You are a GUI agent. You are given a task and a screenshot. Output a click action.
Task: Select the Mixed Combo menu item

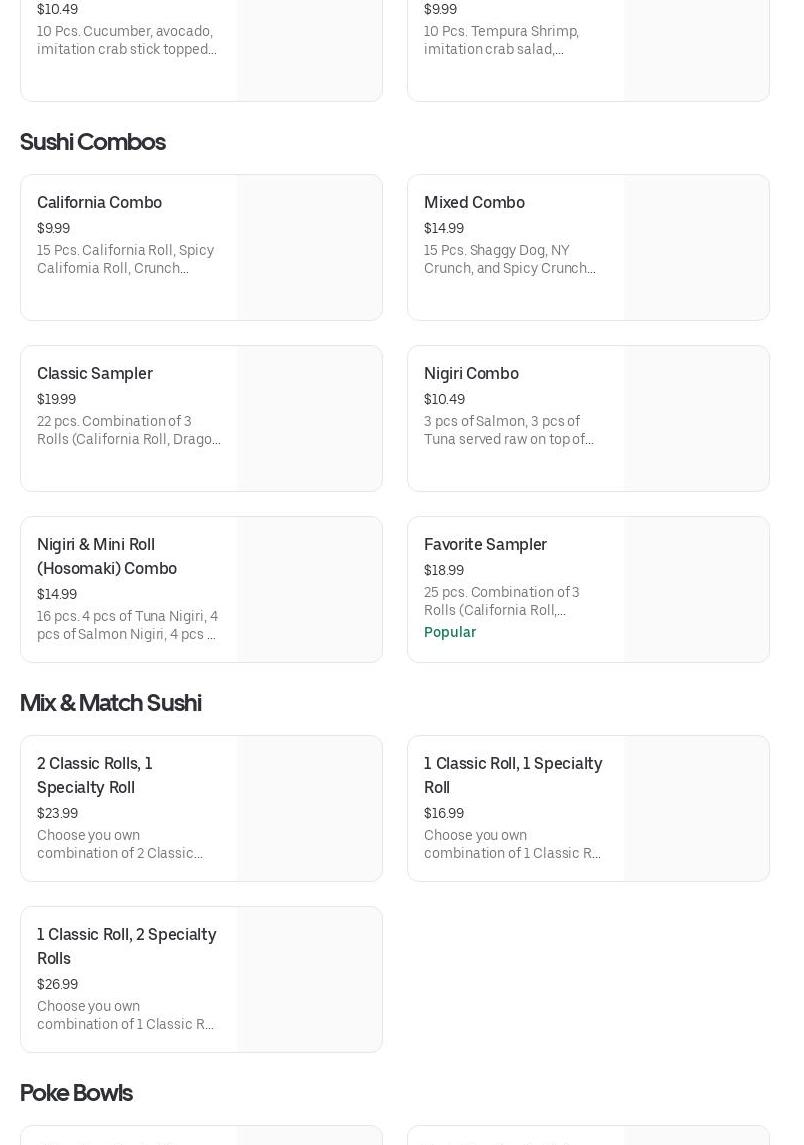(x=474, y=203)
